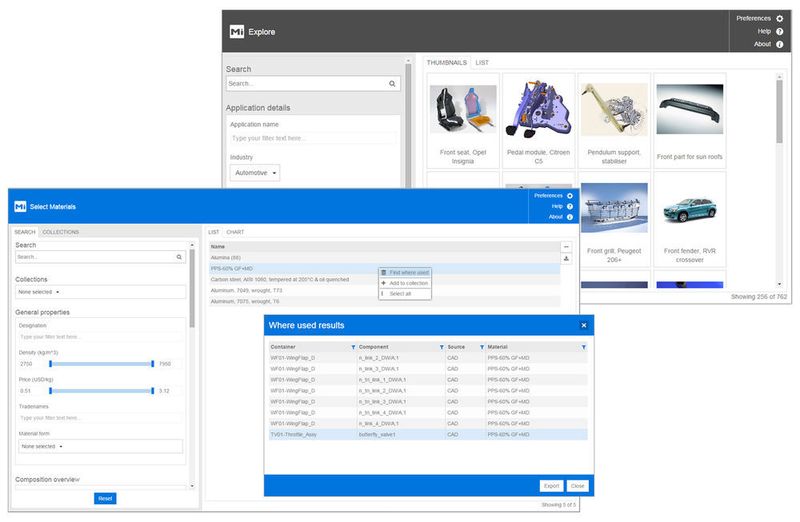Click the magnifier icon in Select Materials search
The width and height of the screenshot is (800, 522).
pos(179,257)
